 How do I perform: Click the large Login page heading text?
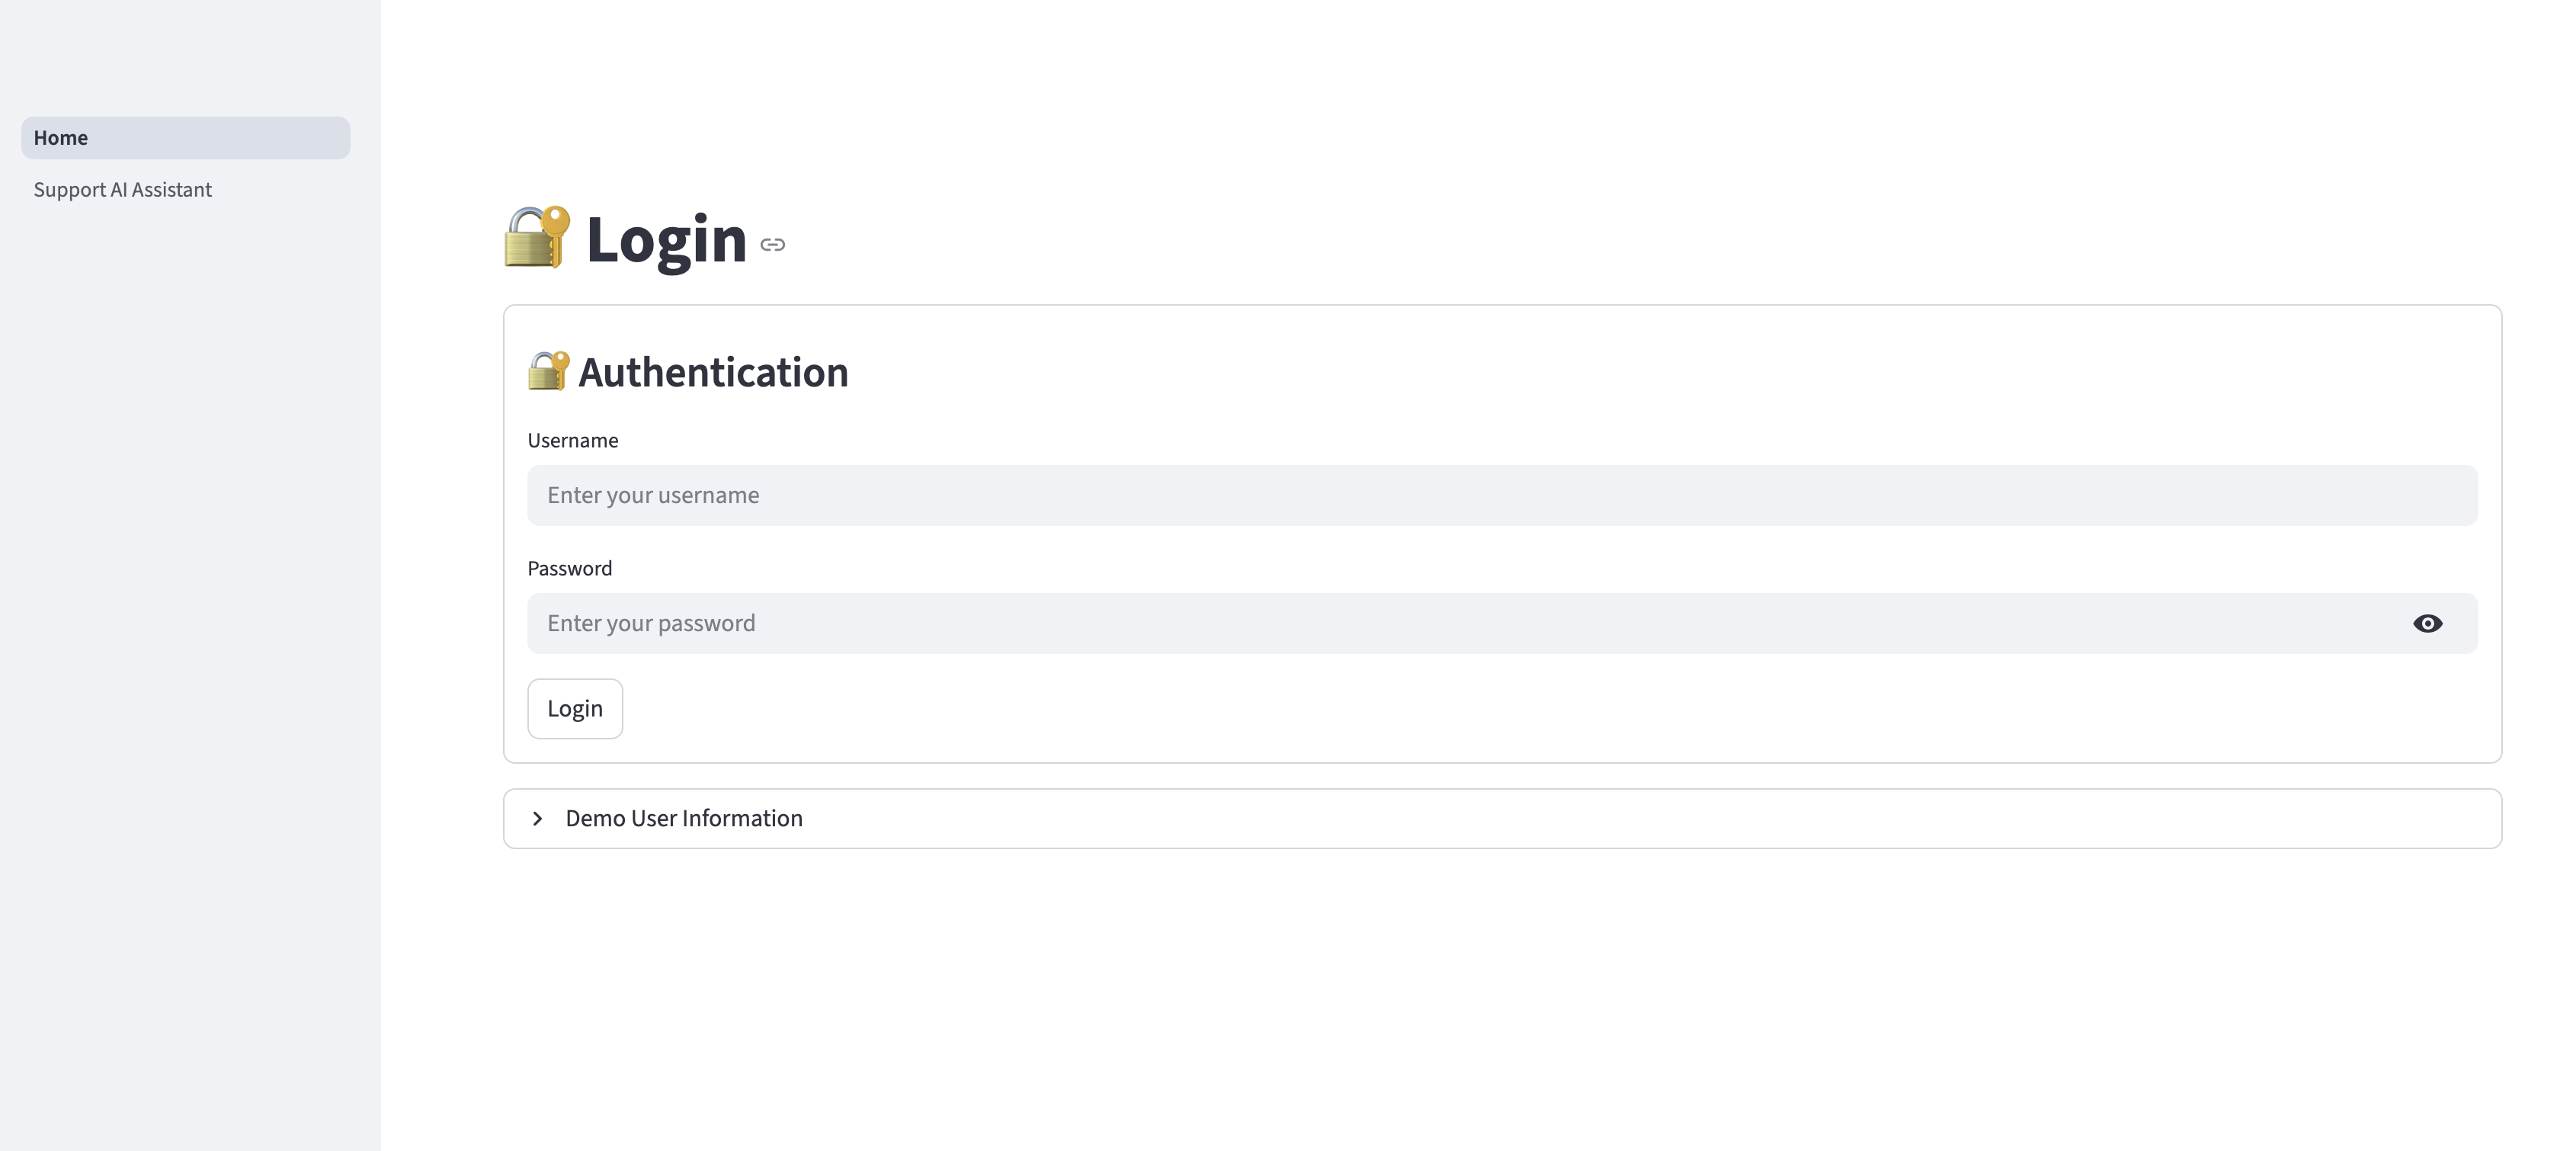[666, 241]
